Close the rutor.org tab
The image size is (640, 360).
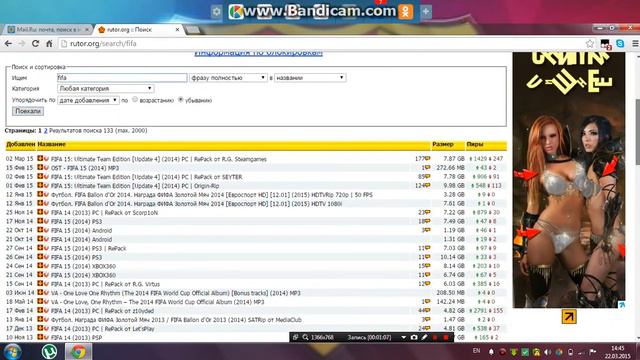(x=177, y=29)
